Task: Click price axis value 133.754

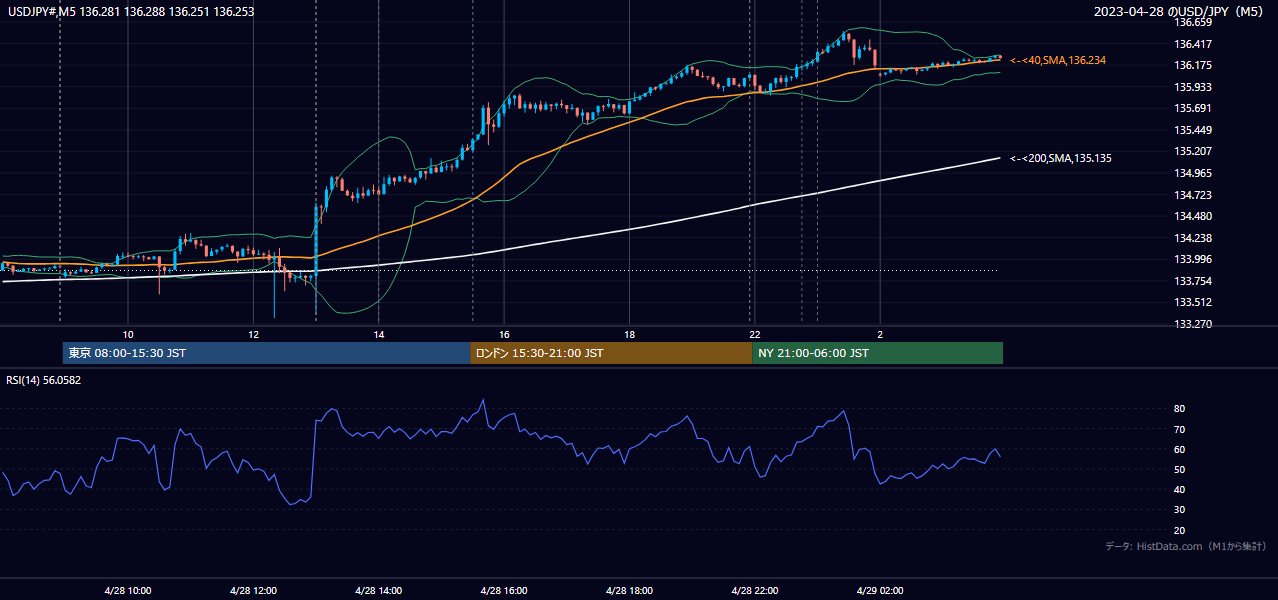Action: pos(1193,281)
